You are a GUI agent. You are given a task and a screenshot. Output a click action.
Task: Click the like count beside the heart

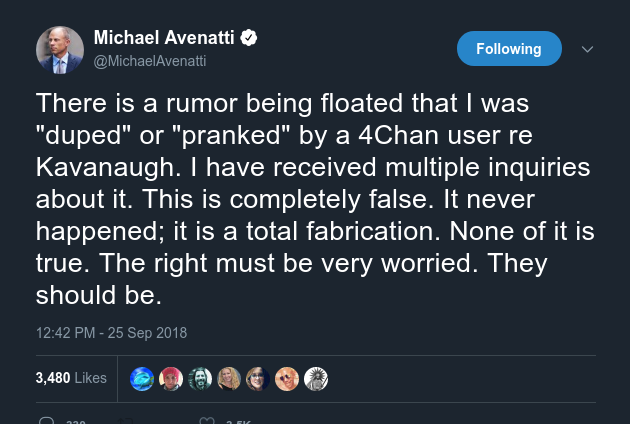coord(238,422)
